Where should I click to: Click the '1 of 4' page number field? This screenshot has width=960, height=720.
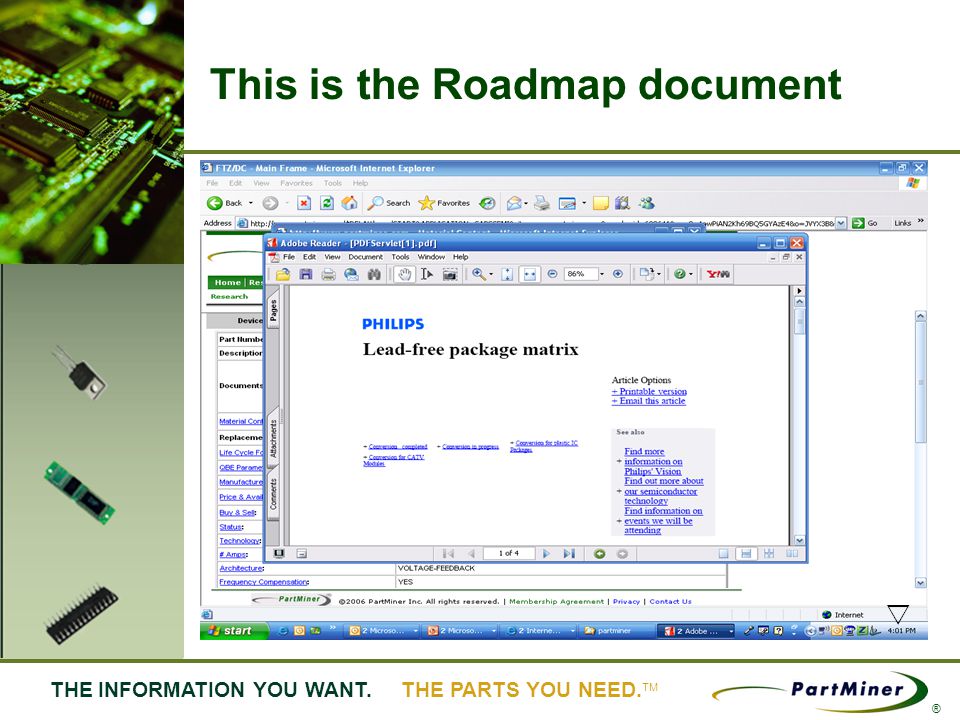coord(508,553)
